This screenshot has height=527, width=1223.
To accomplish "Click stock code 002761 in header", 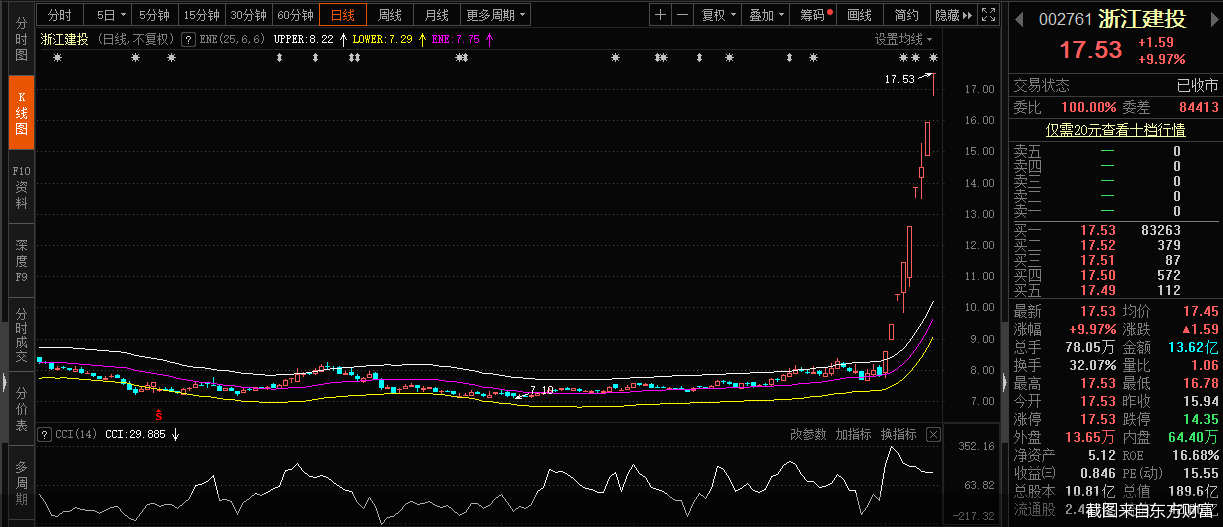I will pyautogui.click(x=1066, y=19).
